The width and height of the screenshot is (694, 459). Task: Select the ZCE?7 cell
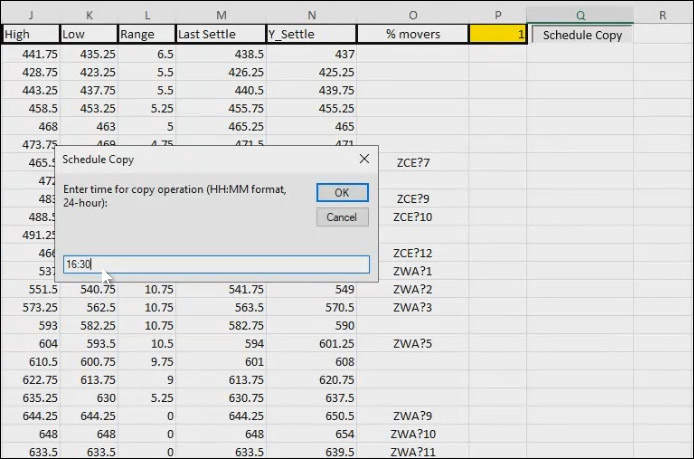click(x=413, y=162)
